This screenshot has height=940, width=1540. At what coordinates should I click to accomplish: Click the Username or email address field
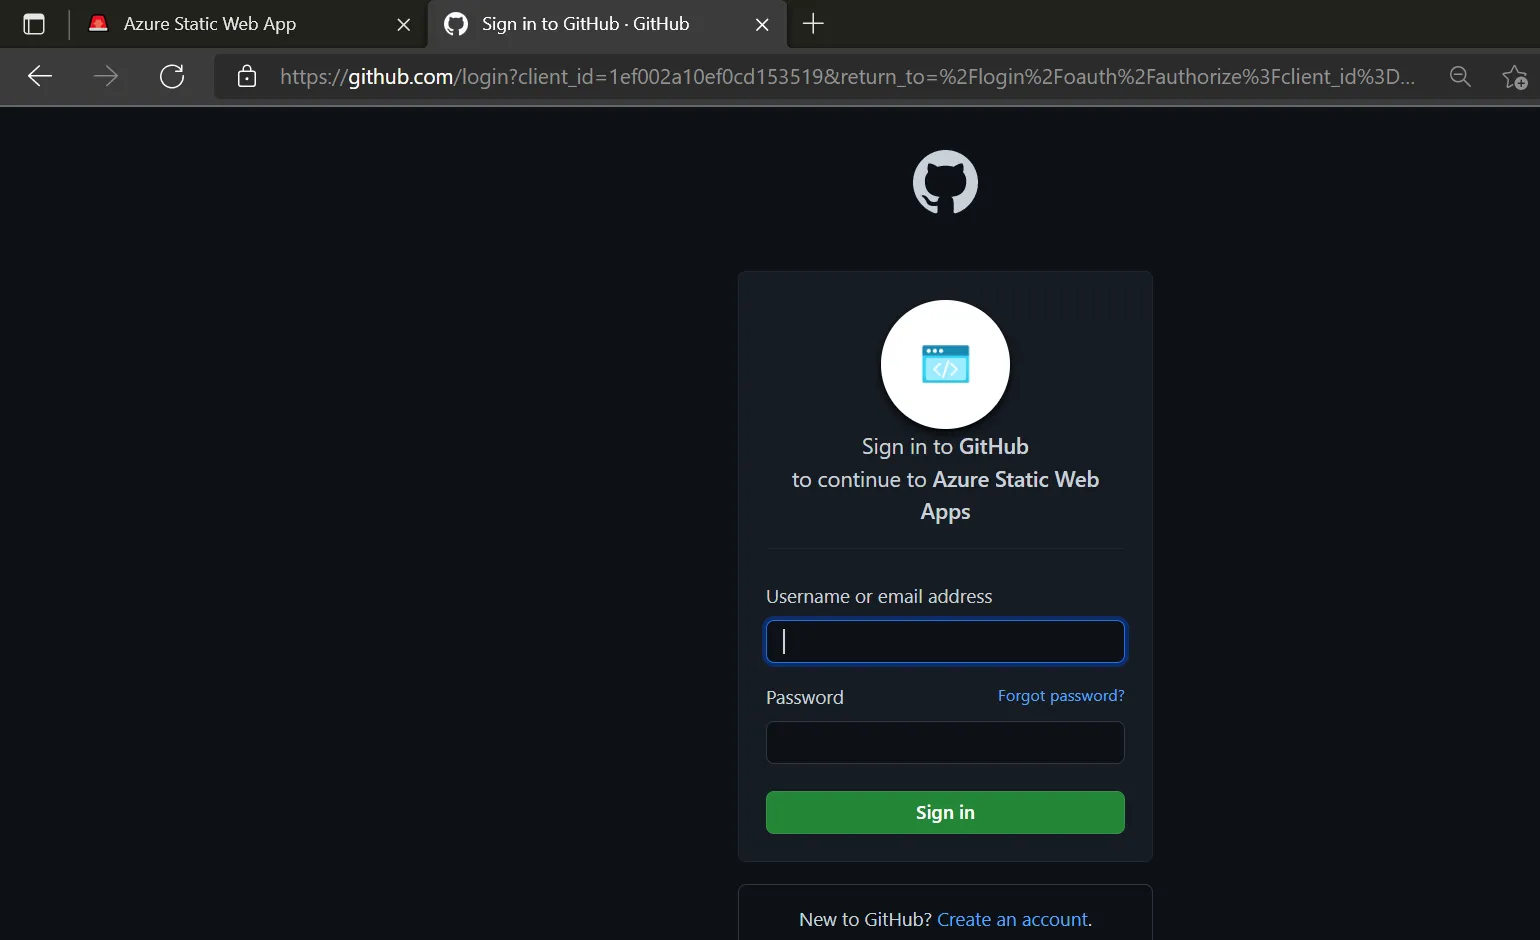[x=945, y=642]
